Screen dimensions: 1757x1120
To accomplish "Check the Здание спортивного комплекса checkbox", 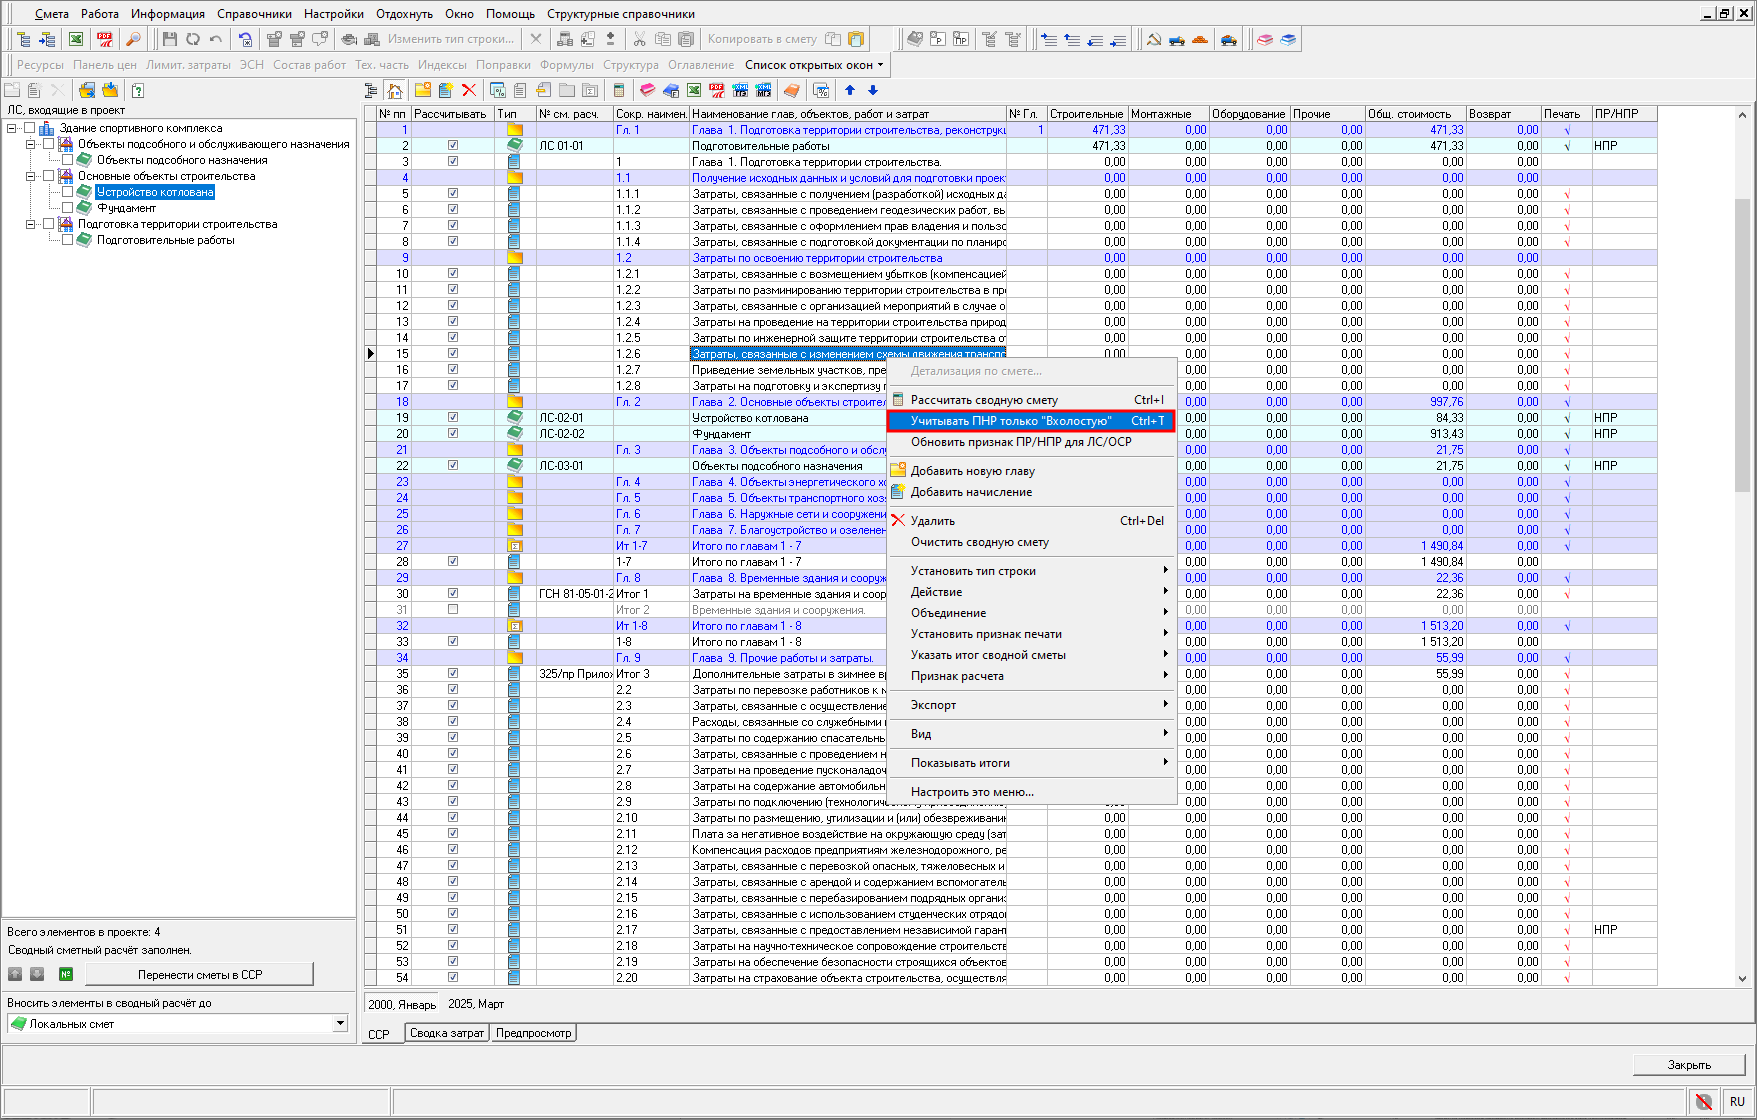I will [x=29, y=128].
